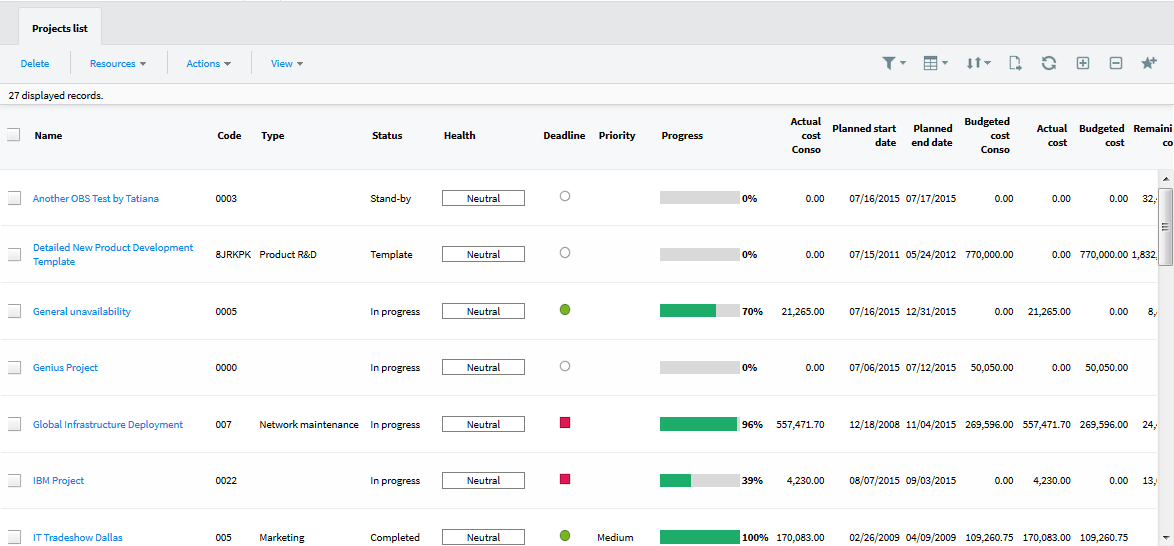Click IBM Project 39% progress bar
The width and height of the screenshot is (1174, 546).
pos(700,480)
